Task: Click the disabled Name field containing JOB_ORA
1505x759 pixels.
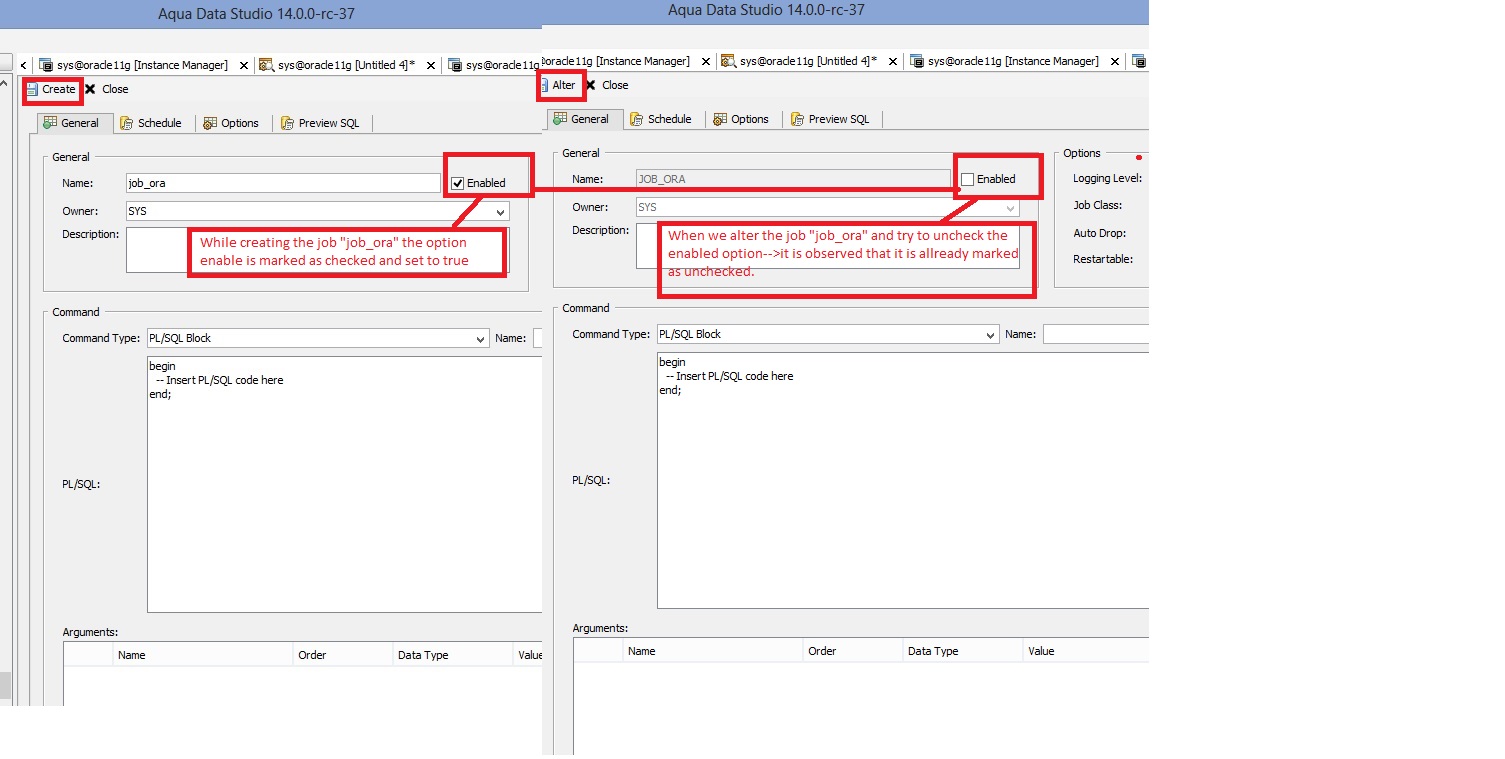Action: (x=793, y=179)
